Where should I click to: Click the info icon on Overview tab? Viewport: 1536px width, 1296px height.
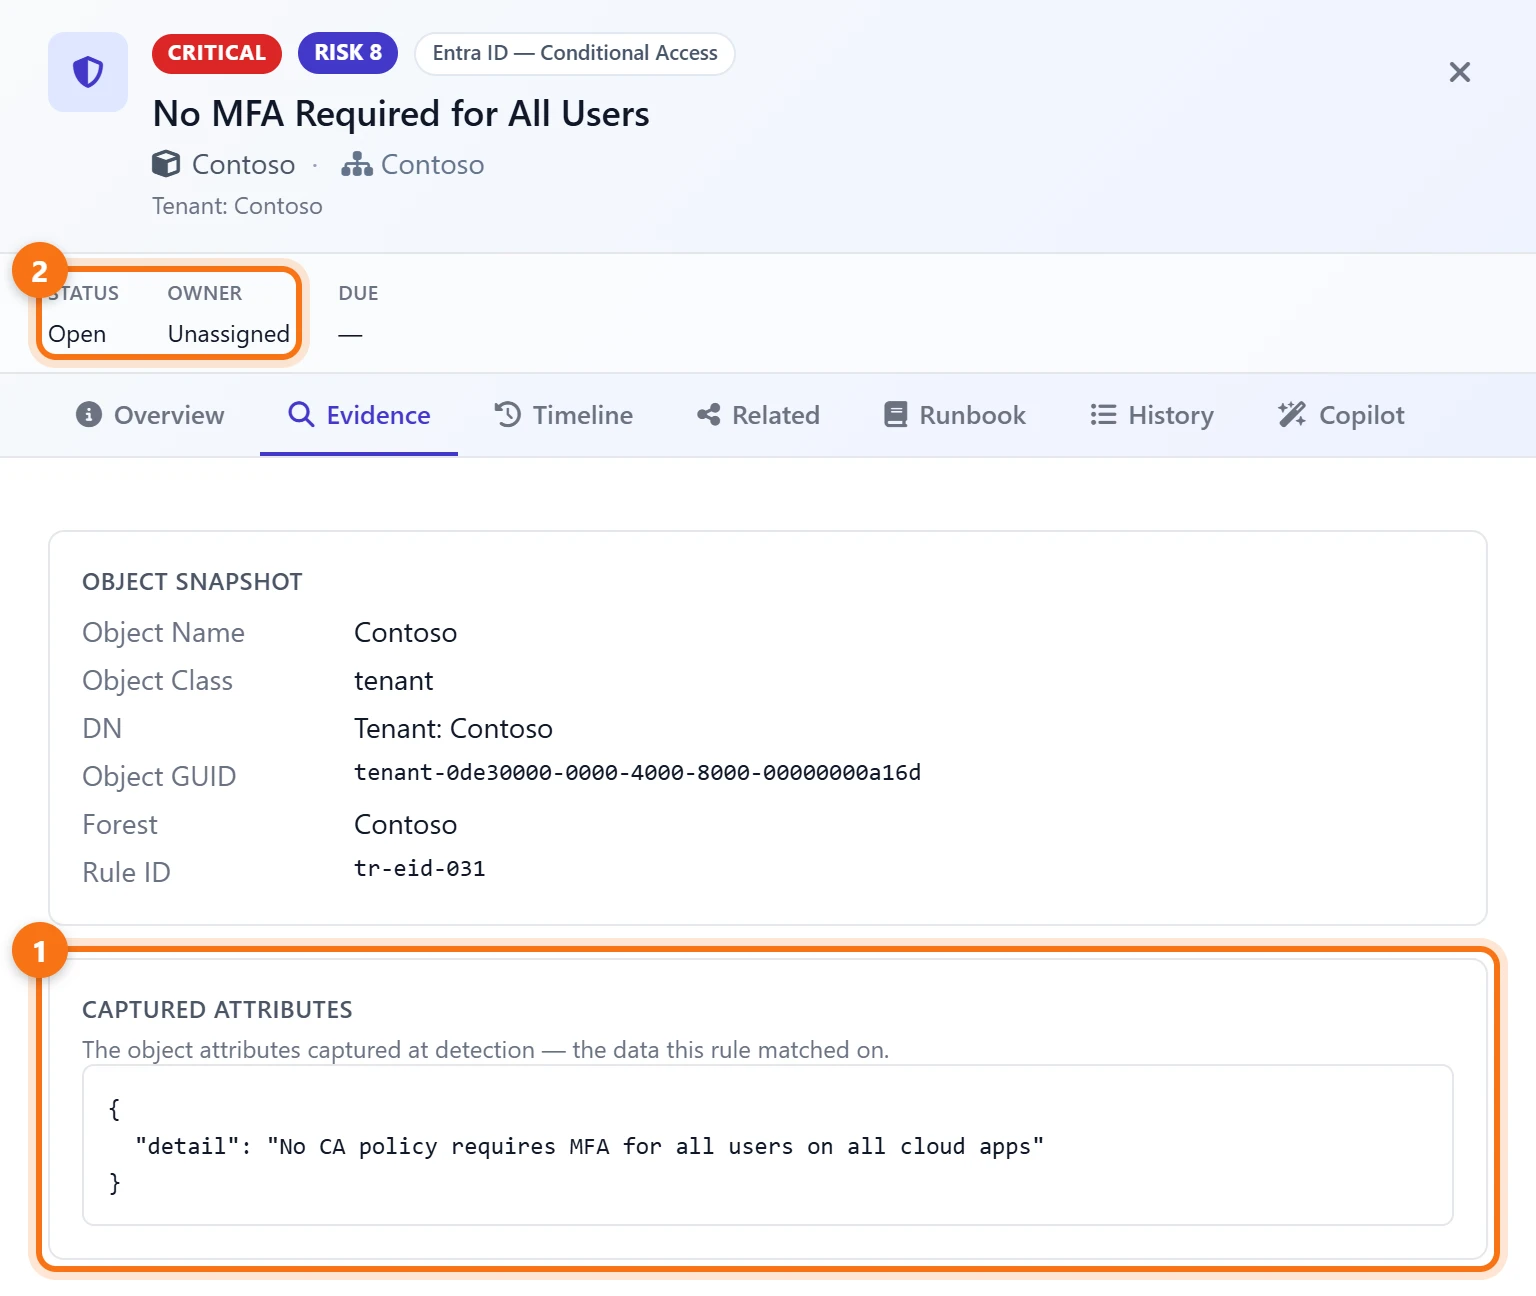coord(89,414)
